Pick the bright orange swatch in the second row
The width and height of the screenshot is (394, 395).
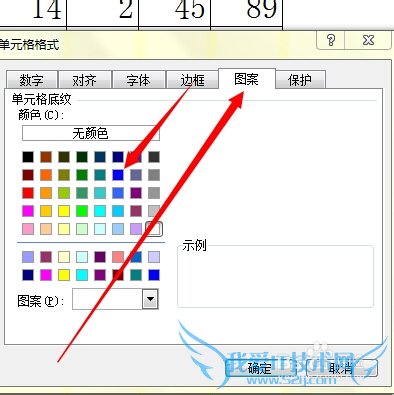[x=46, y=175]
